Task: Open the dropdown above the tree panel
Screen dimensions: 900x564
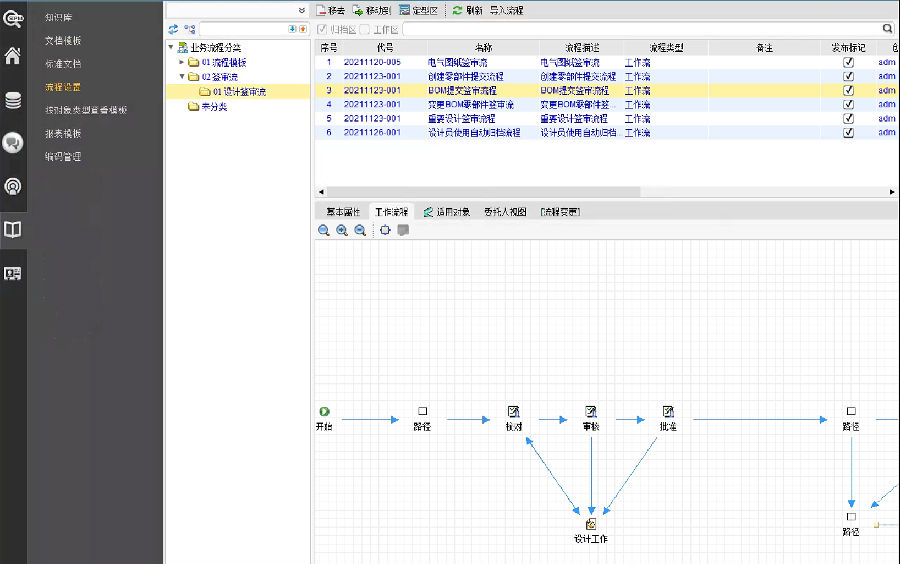Action: (302, 10)
